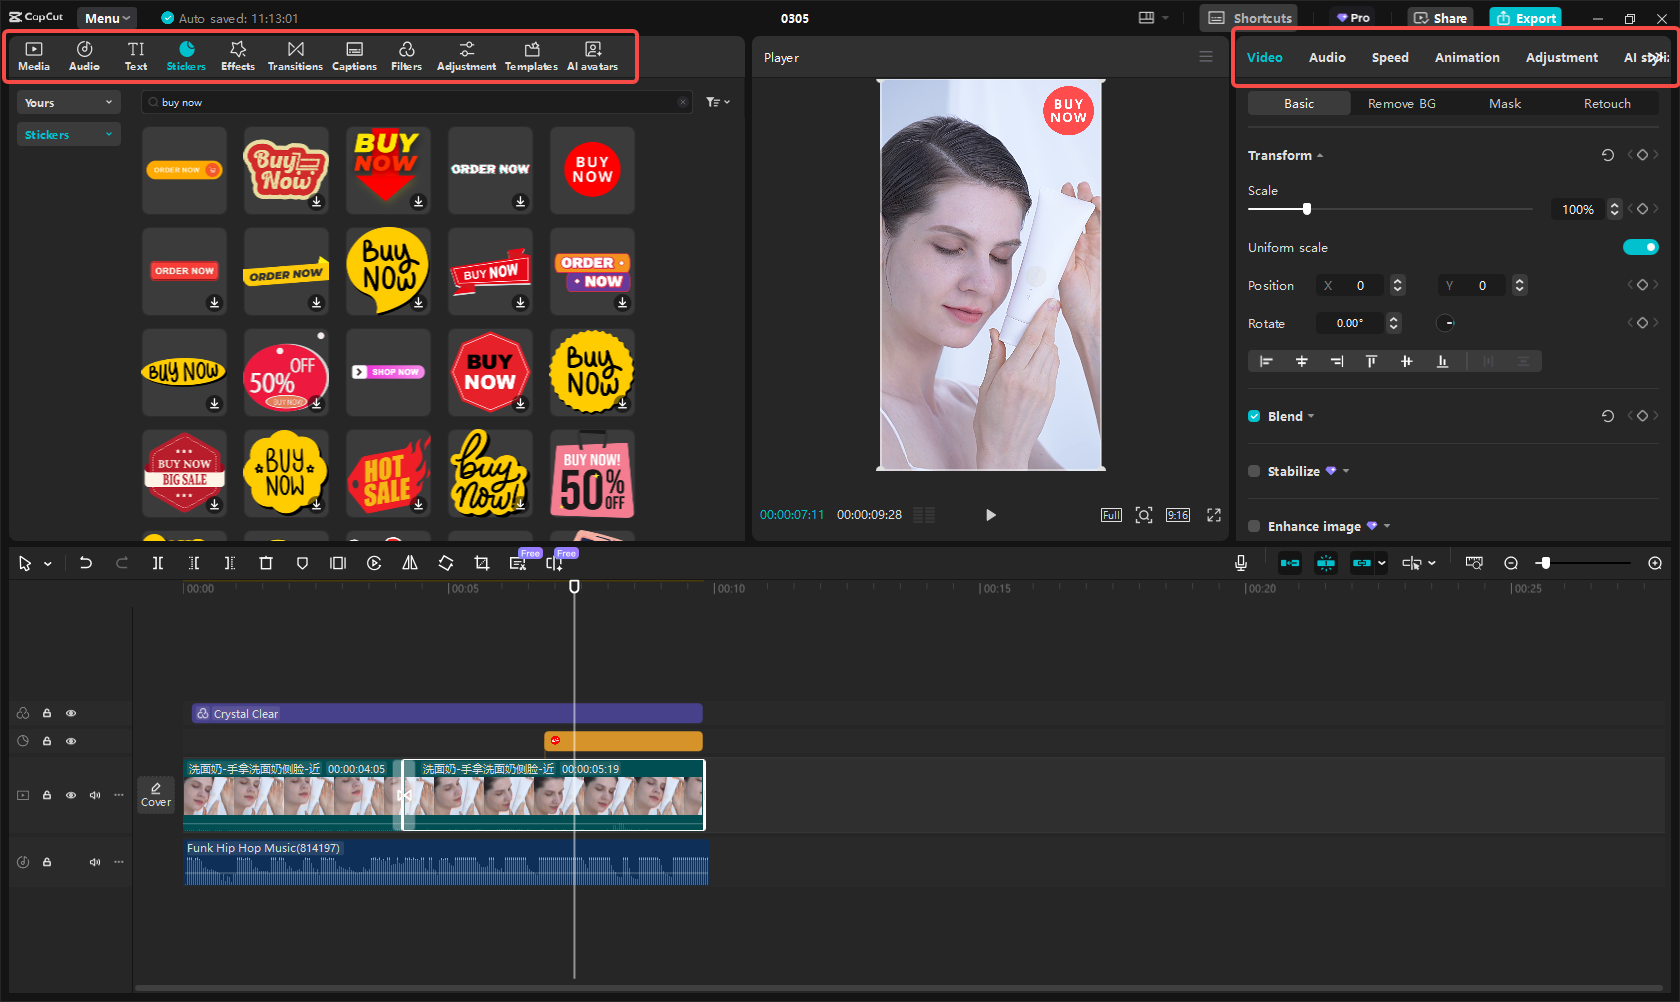Open the AI avatars panel
The height and width of the screenshot is (1002, 1680).
coord(592,55)
